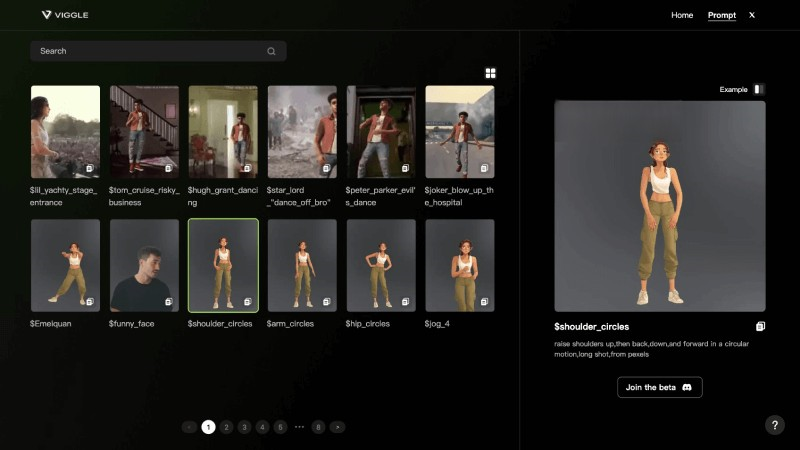Click copy icon on $funny_face thumbnail

pyautogui.click(x=168, y=301)
